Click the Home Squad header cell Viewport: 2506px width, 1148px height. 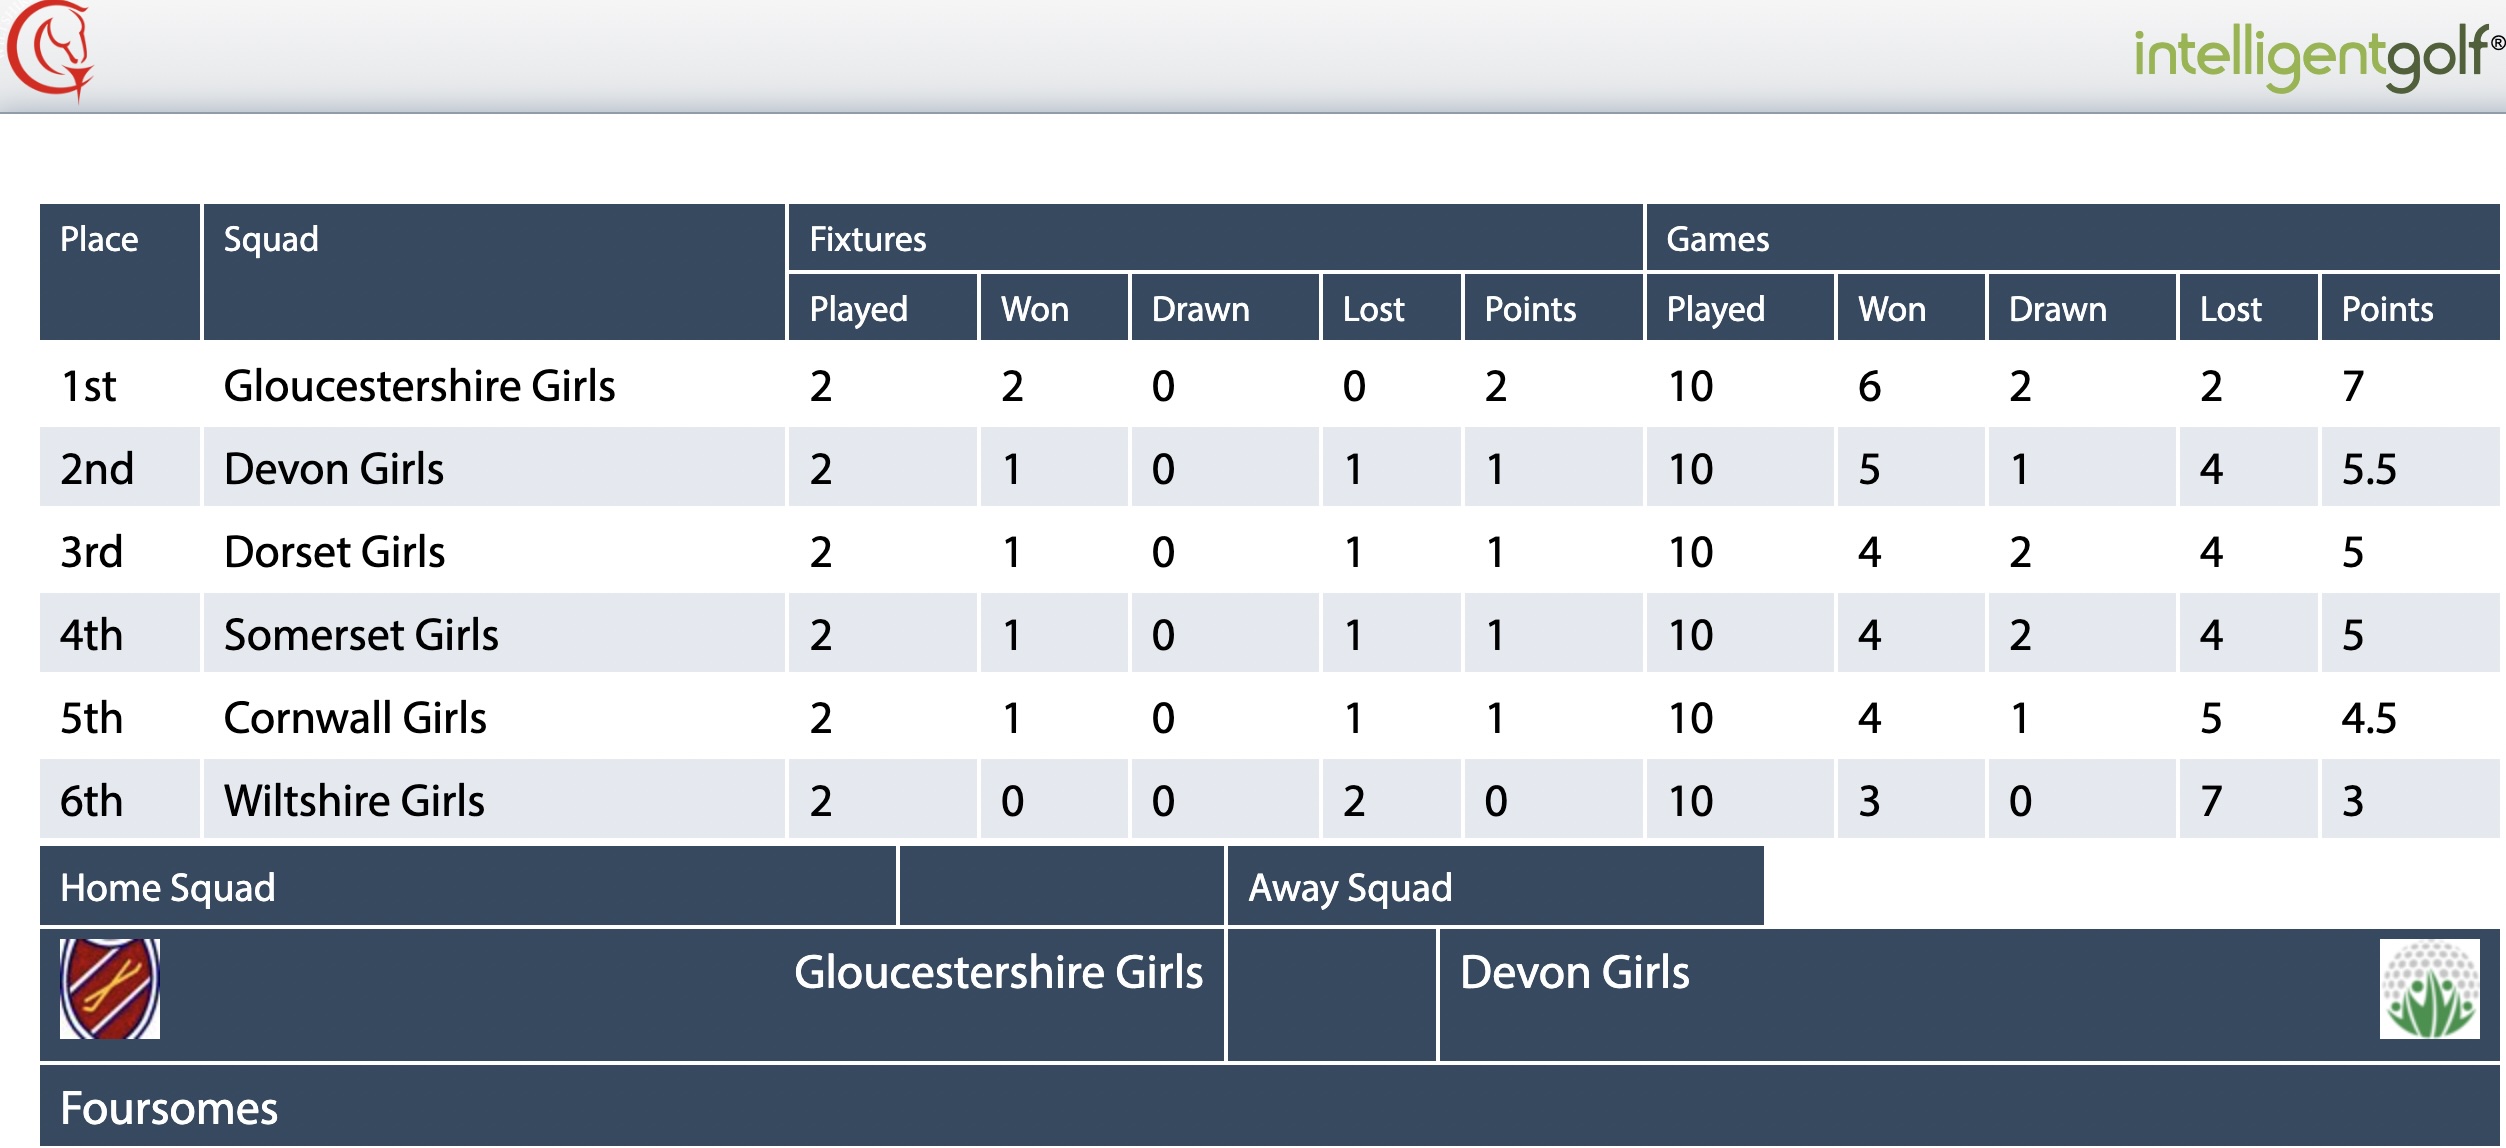click(468, 886)
